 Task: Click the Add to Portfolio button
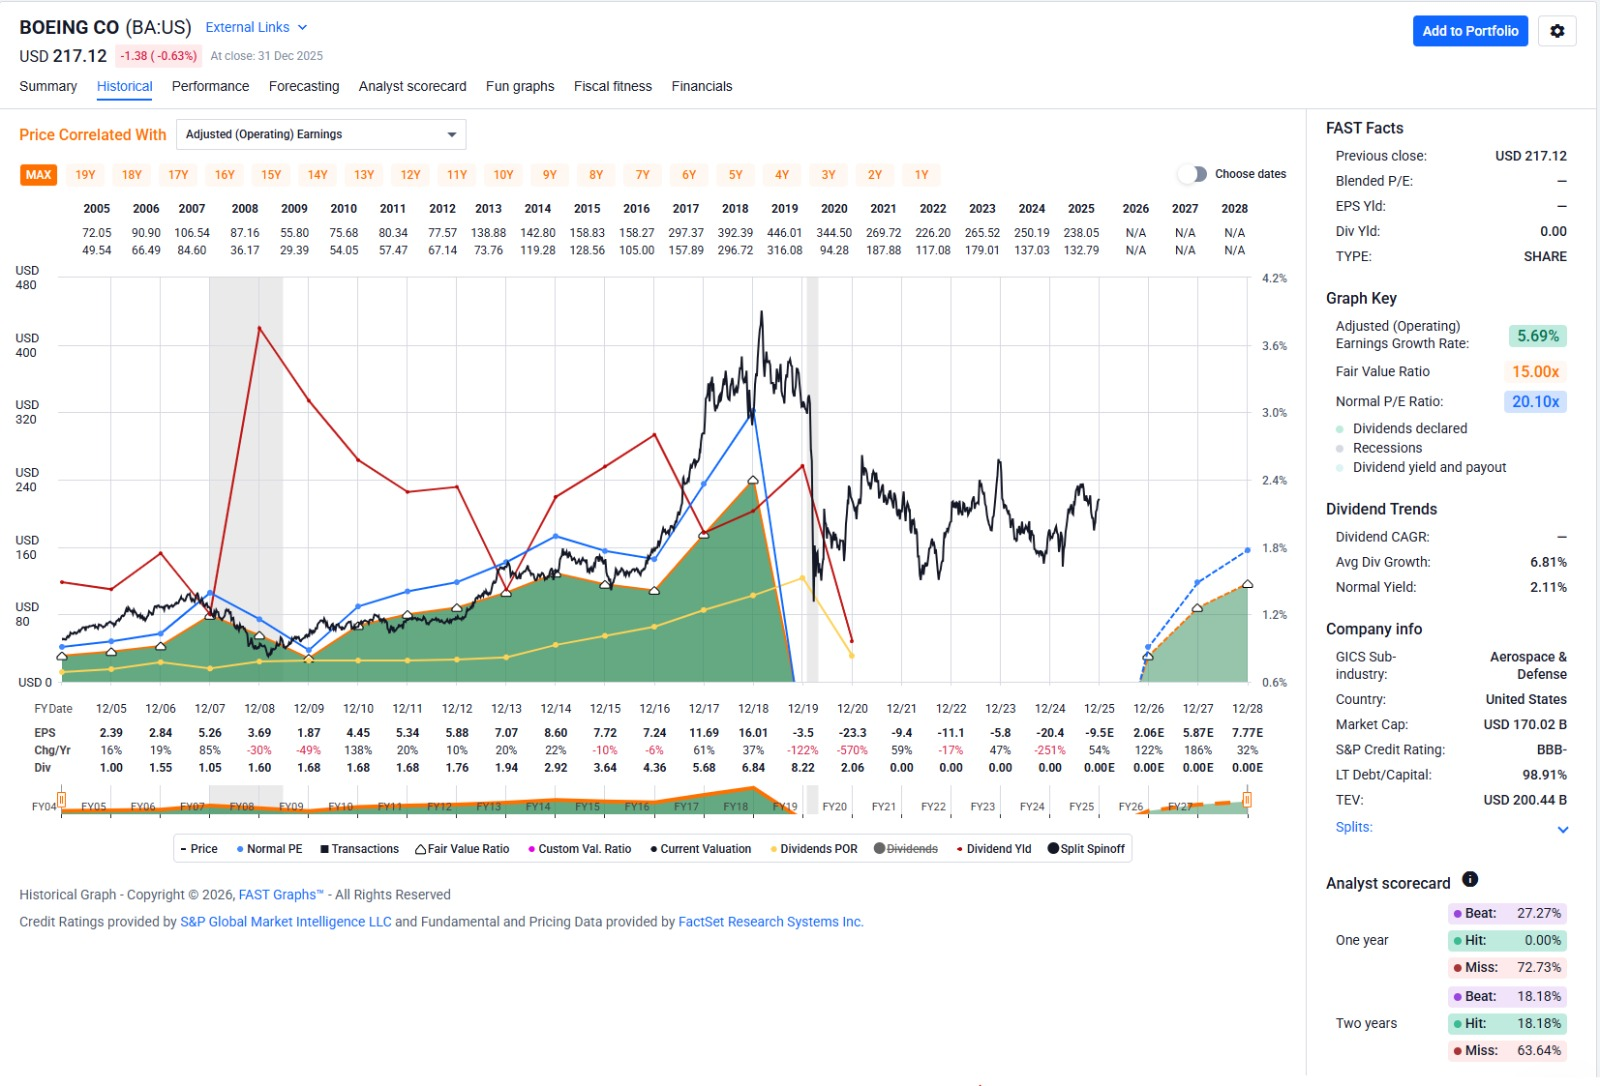pos(1469,31)
